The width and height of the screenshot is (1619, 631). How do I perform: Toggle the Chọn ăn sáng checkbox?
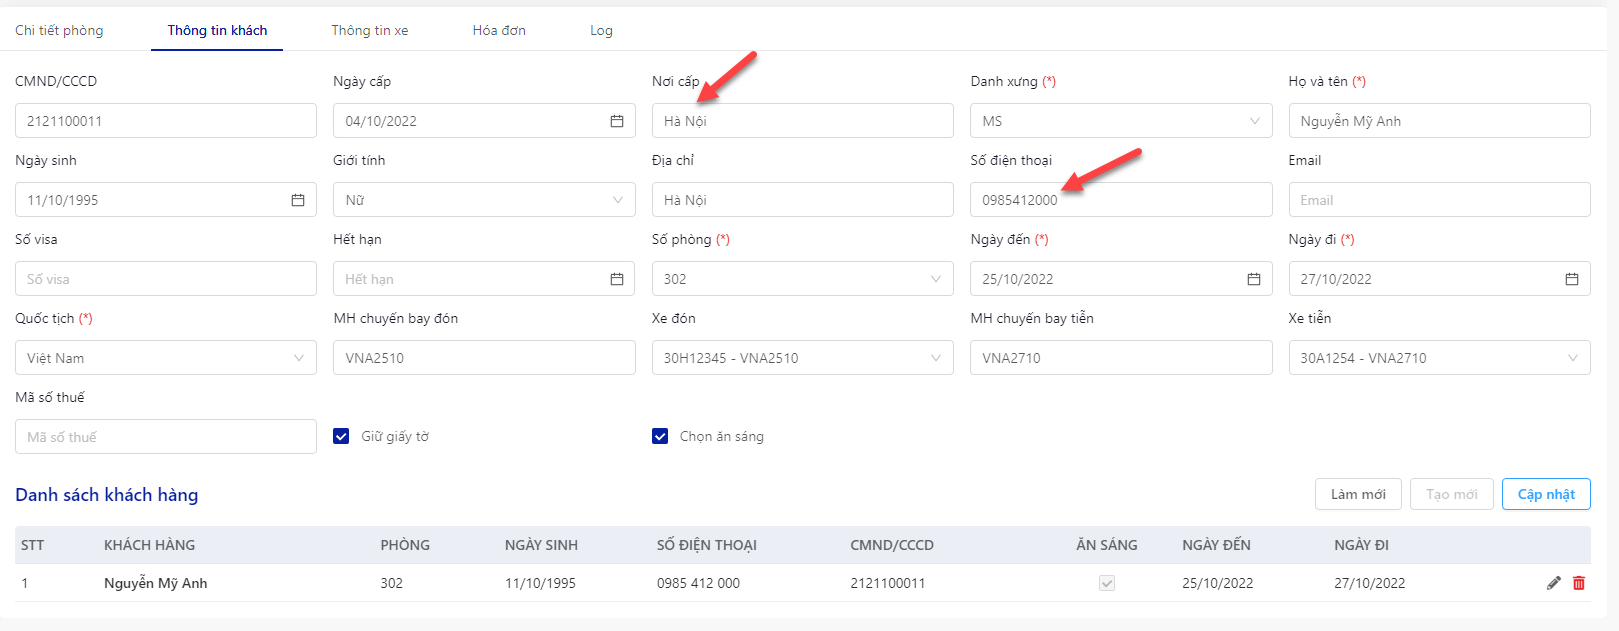(x=660, y=436)
